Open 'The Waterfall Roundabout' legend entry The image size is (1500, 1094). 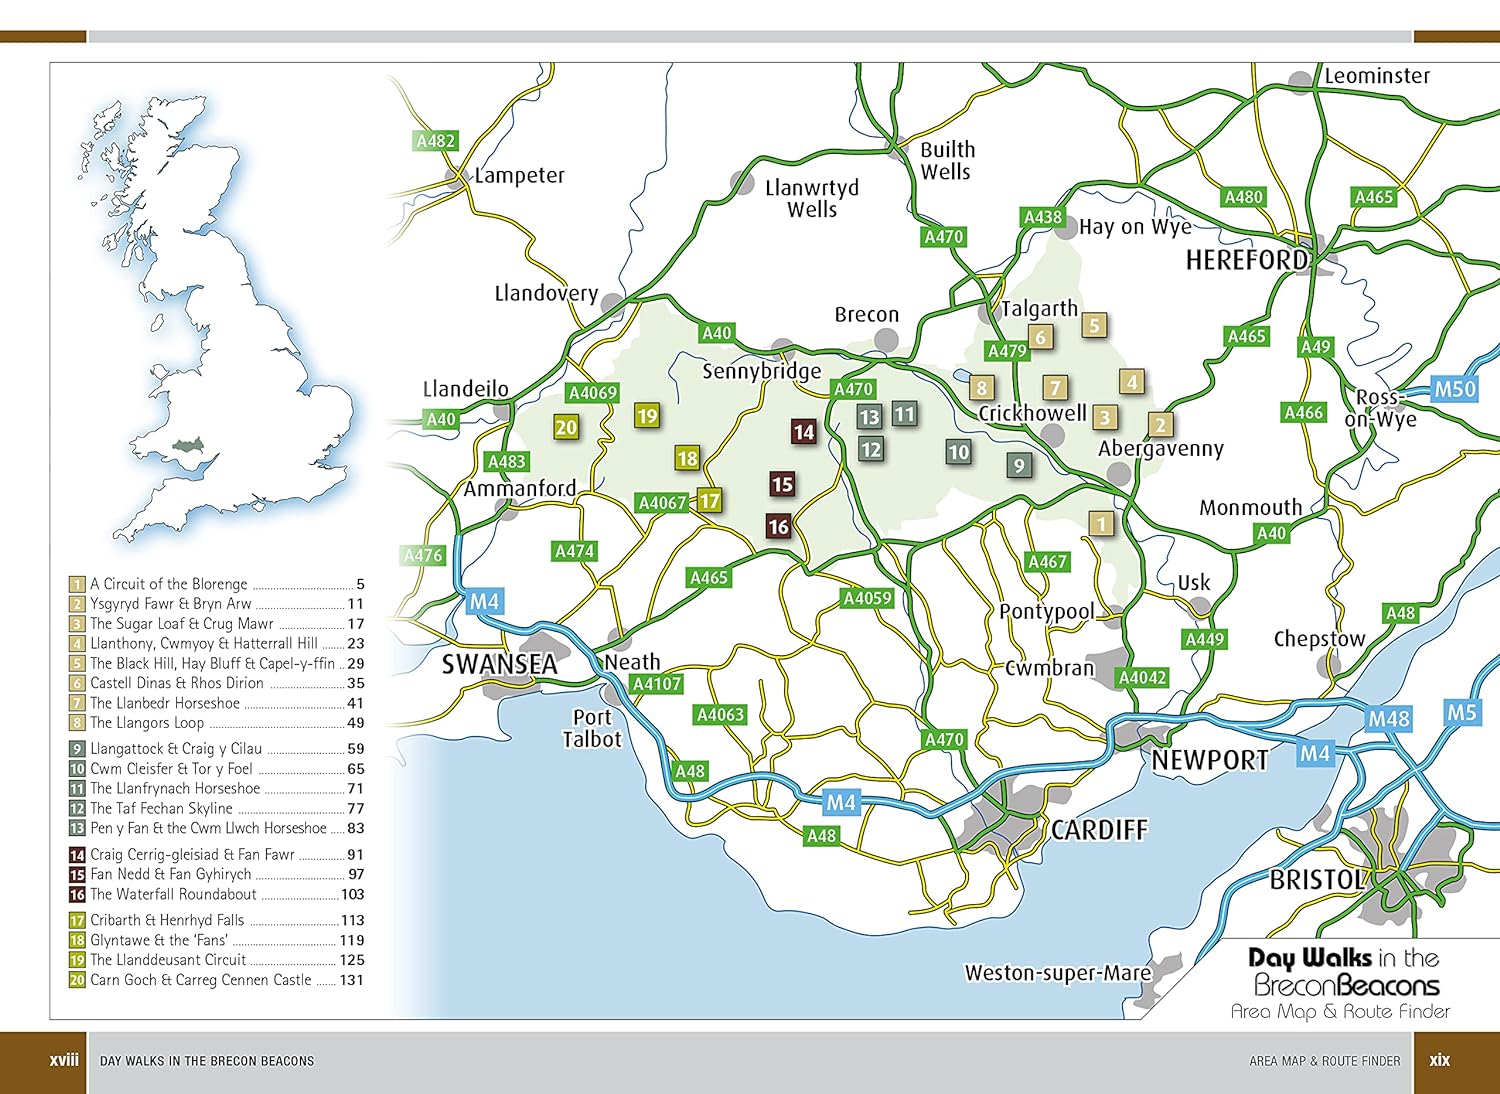(x=173, y=894)
